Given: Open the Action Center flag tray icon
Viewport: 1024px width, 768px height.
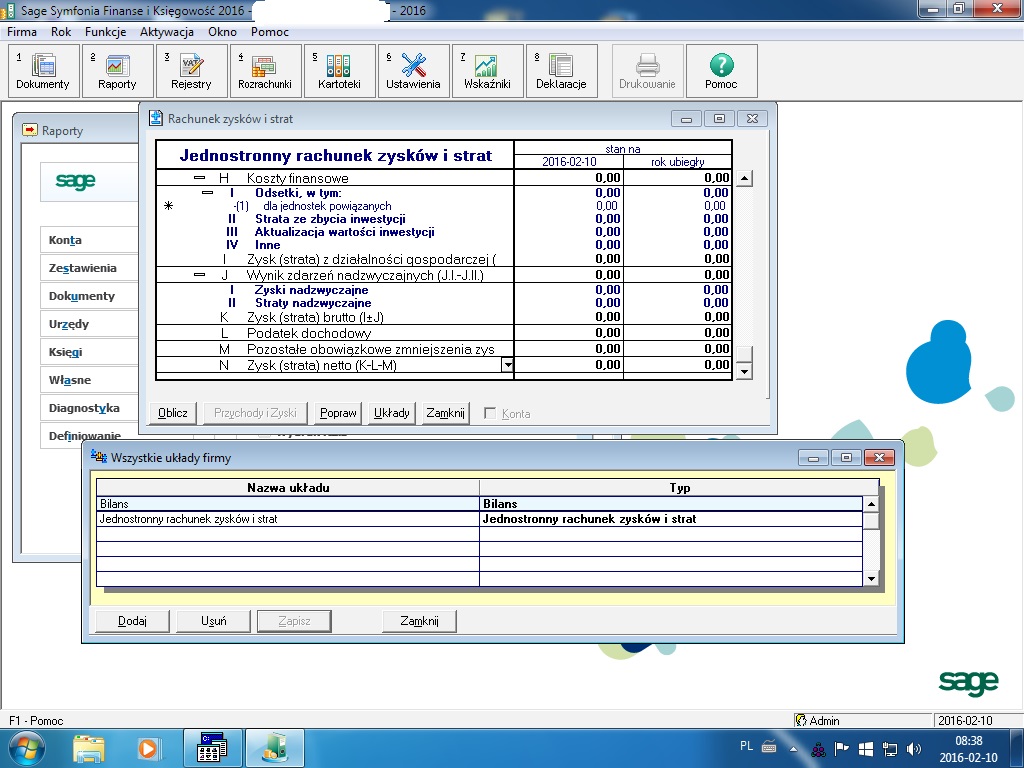Looking at the screenshot, I should (x=842, y=749).
